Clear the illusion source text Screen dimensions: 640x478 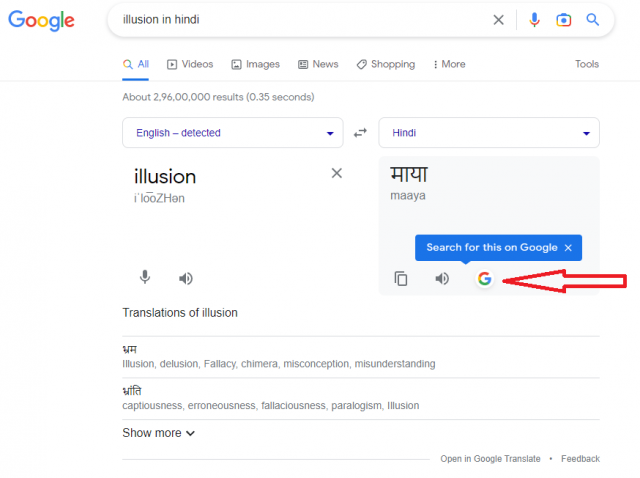click(x=337, y=173)
